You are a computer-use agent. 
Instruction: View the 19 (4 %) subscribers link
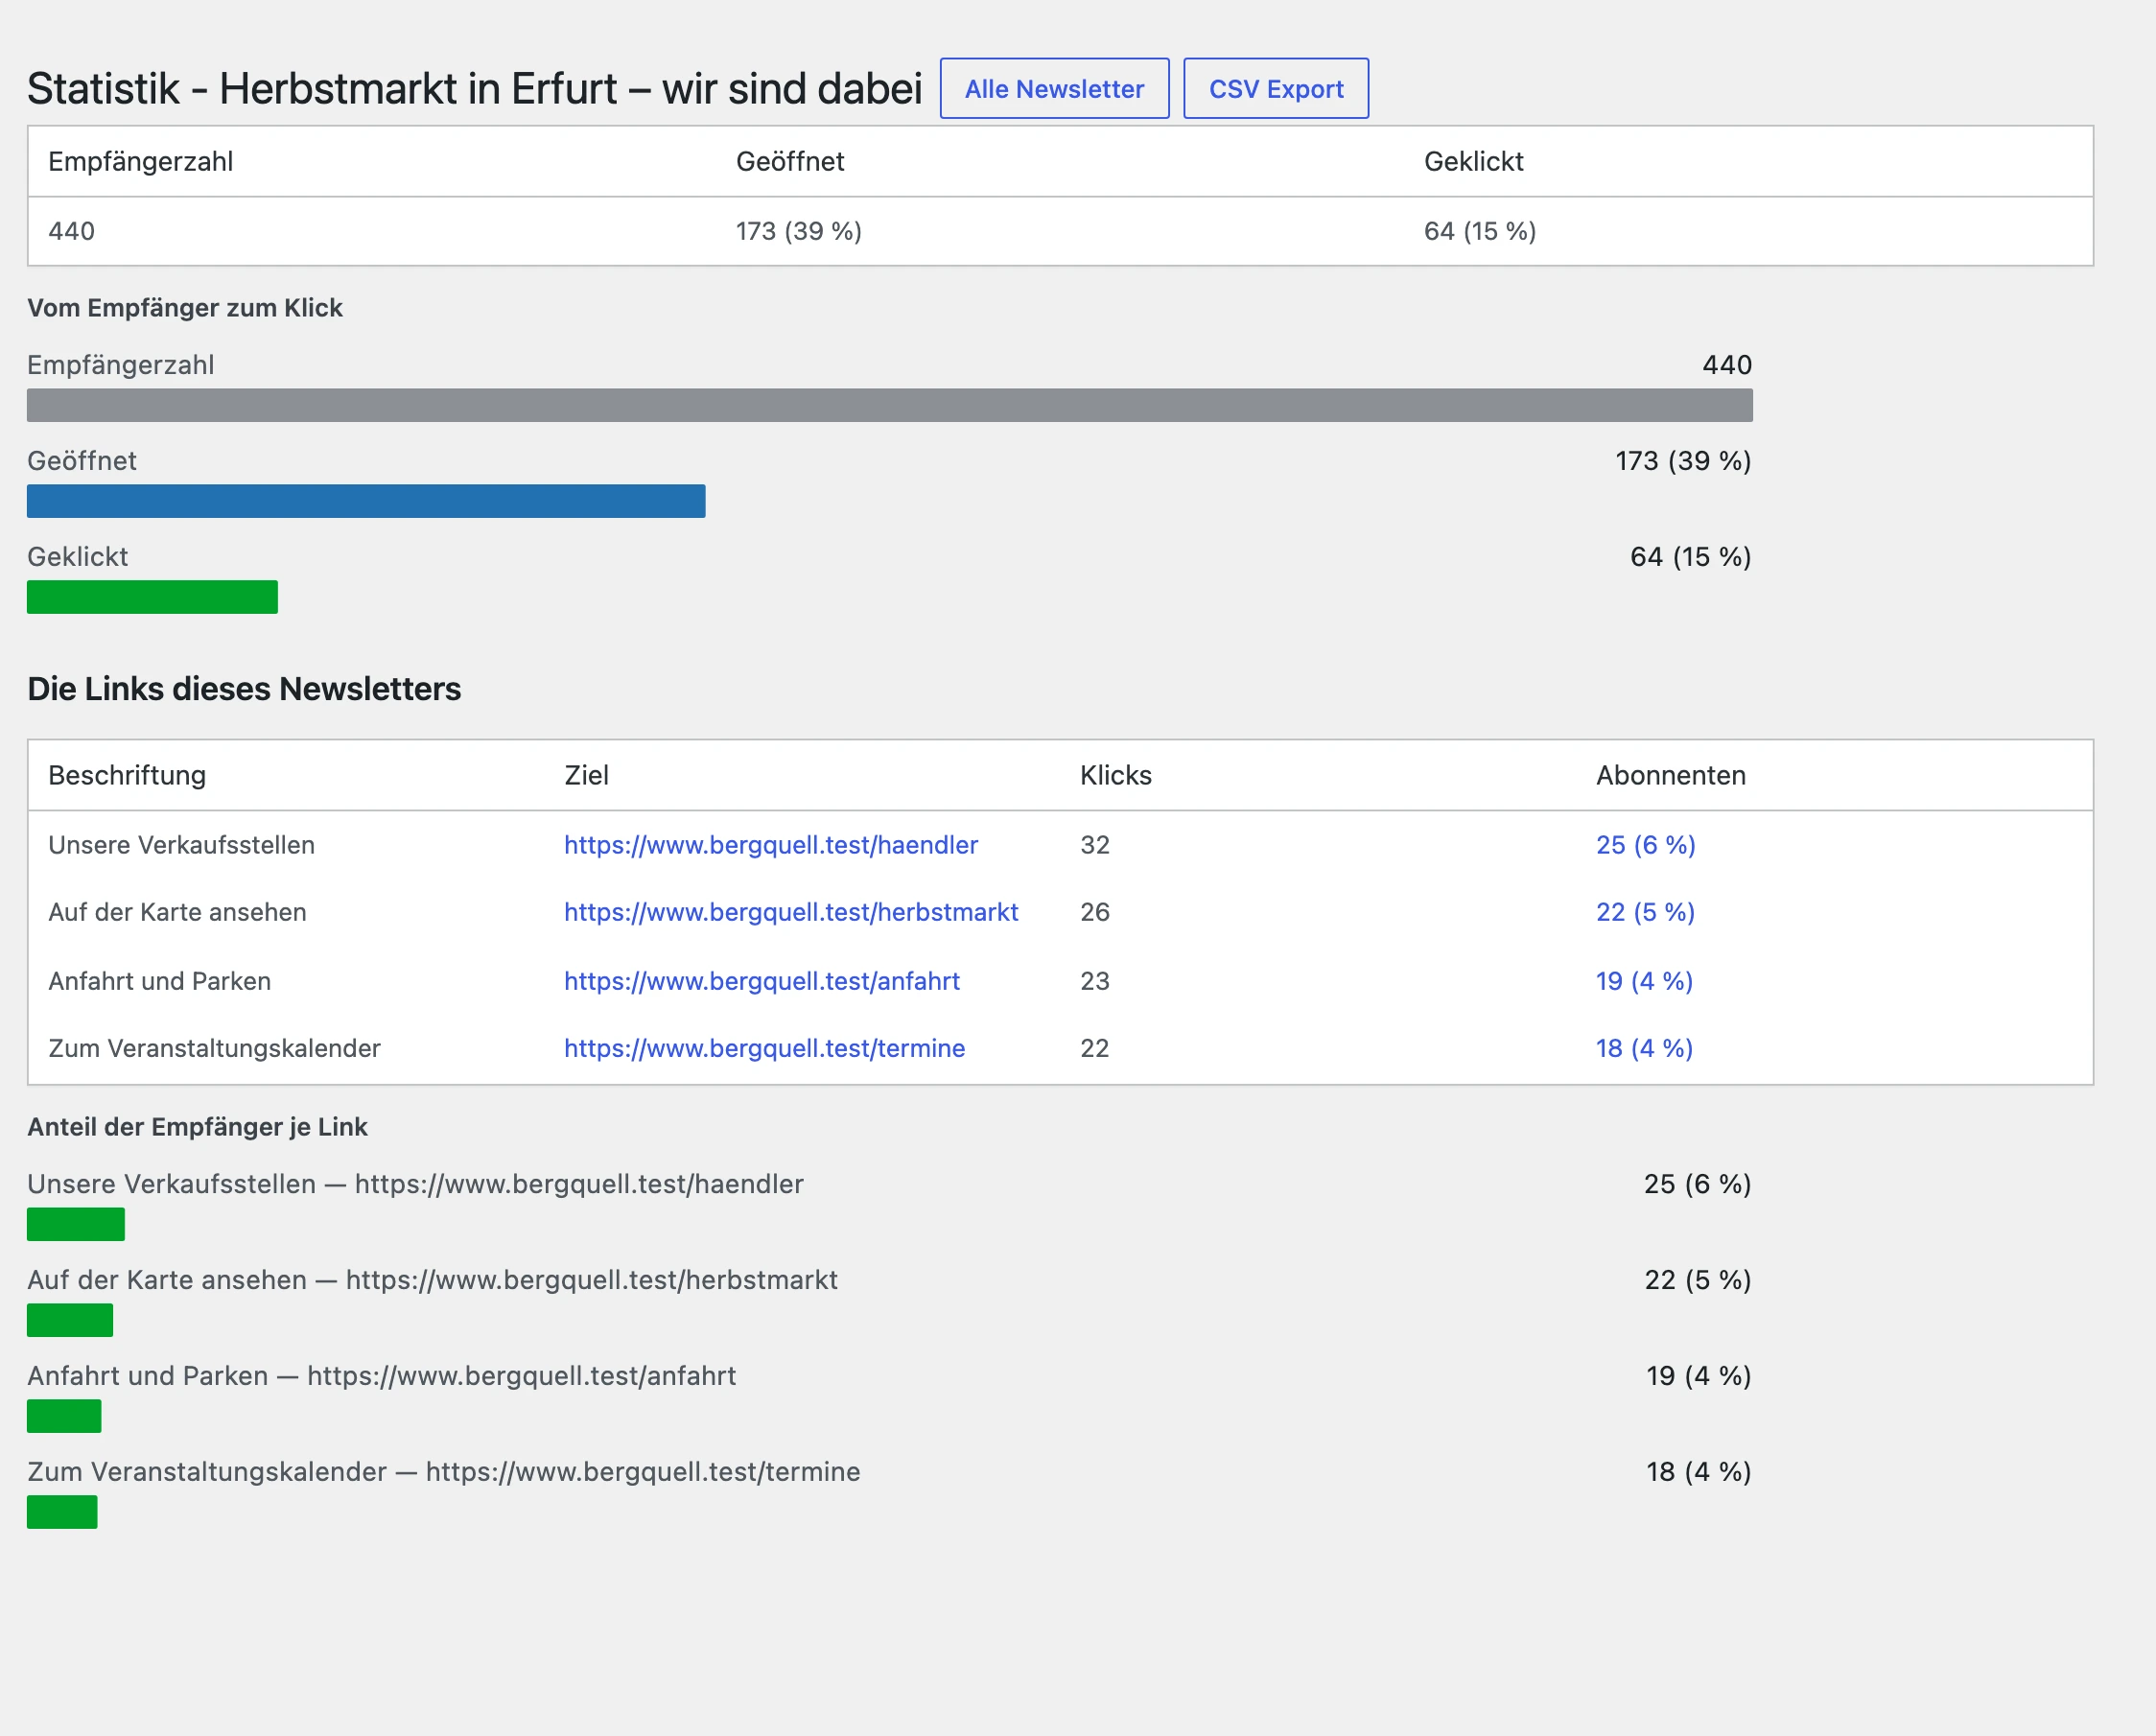click(x=1645, y=981)
